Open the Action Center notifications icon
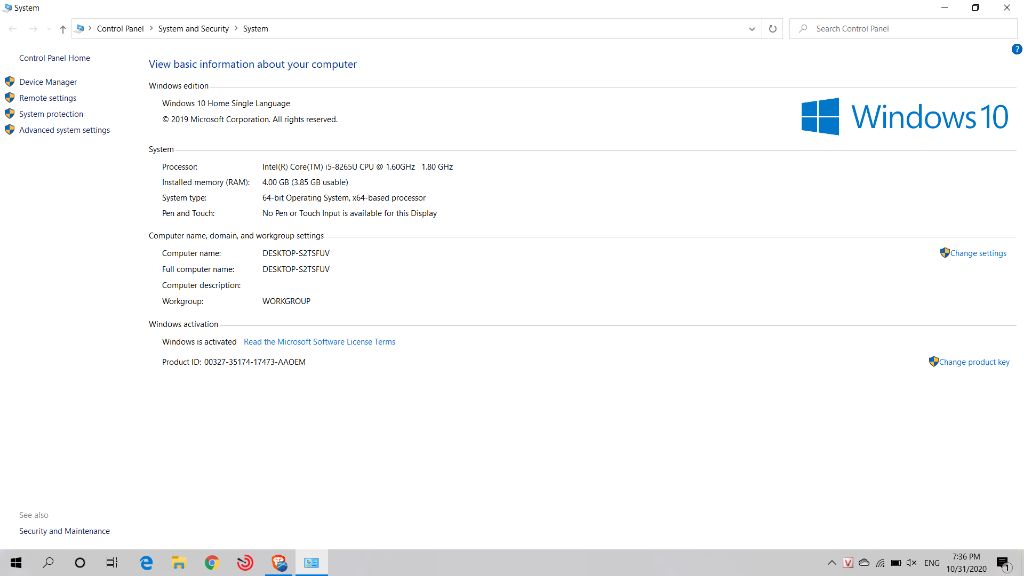 click(1004, 563)
